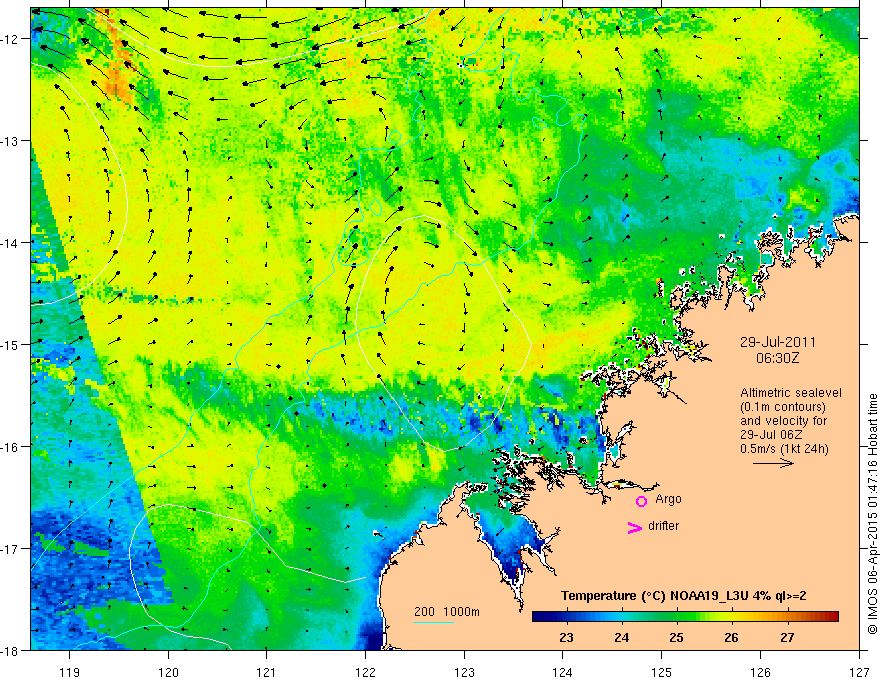Select the 'drifter' legend label
Screen dimensions: 880x680
[663, 526]
